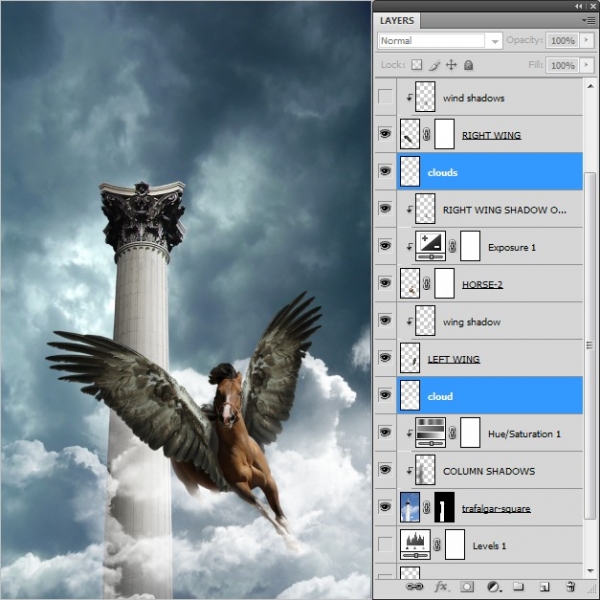Switch to the LAYERS tab
600x600 pixels.
coord(397,20)
